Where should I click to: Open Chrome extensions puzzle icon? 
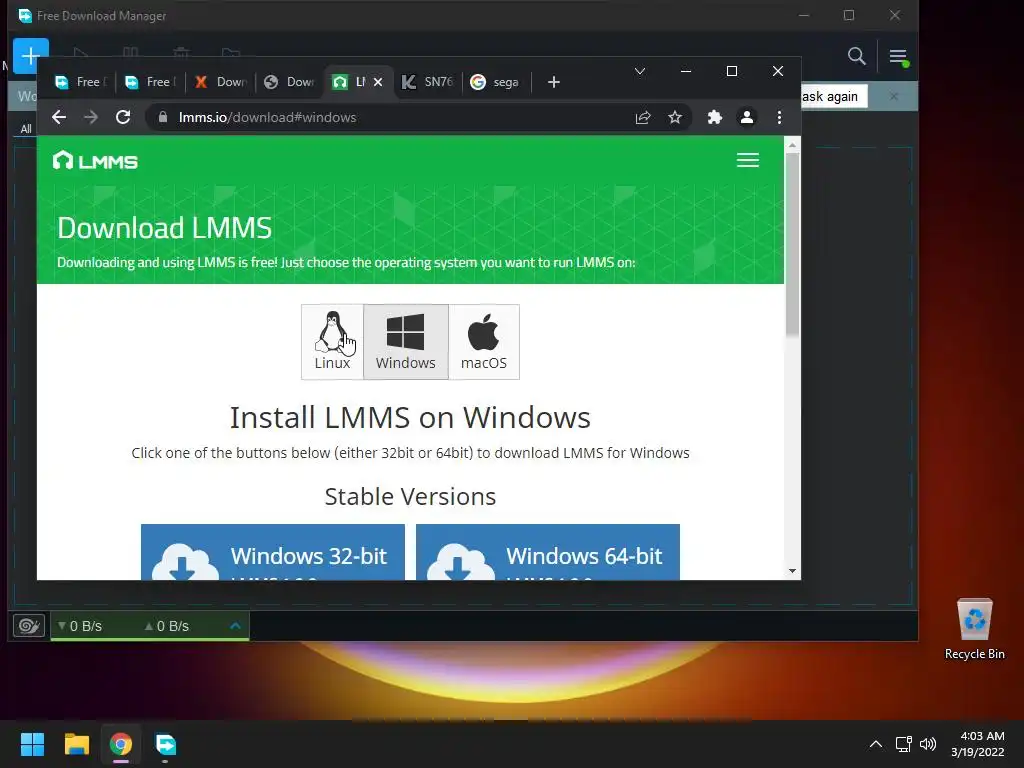click(x=715, y=118)
